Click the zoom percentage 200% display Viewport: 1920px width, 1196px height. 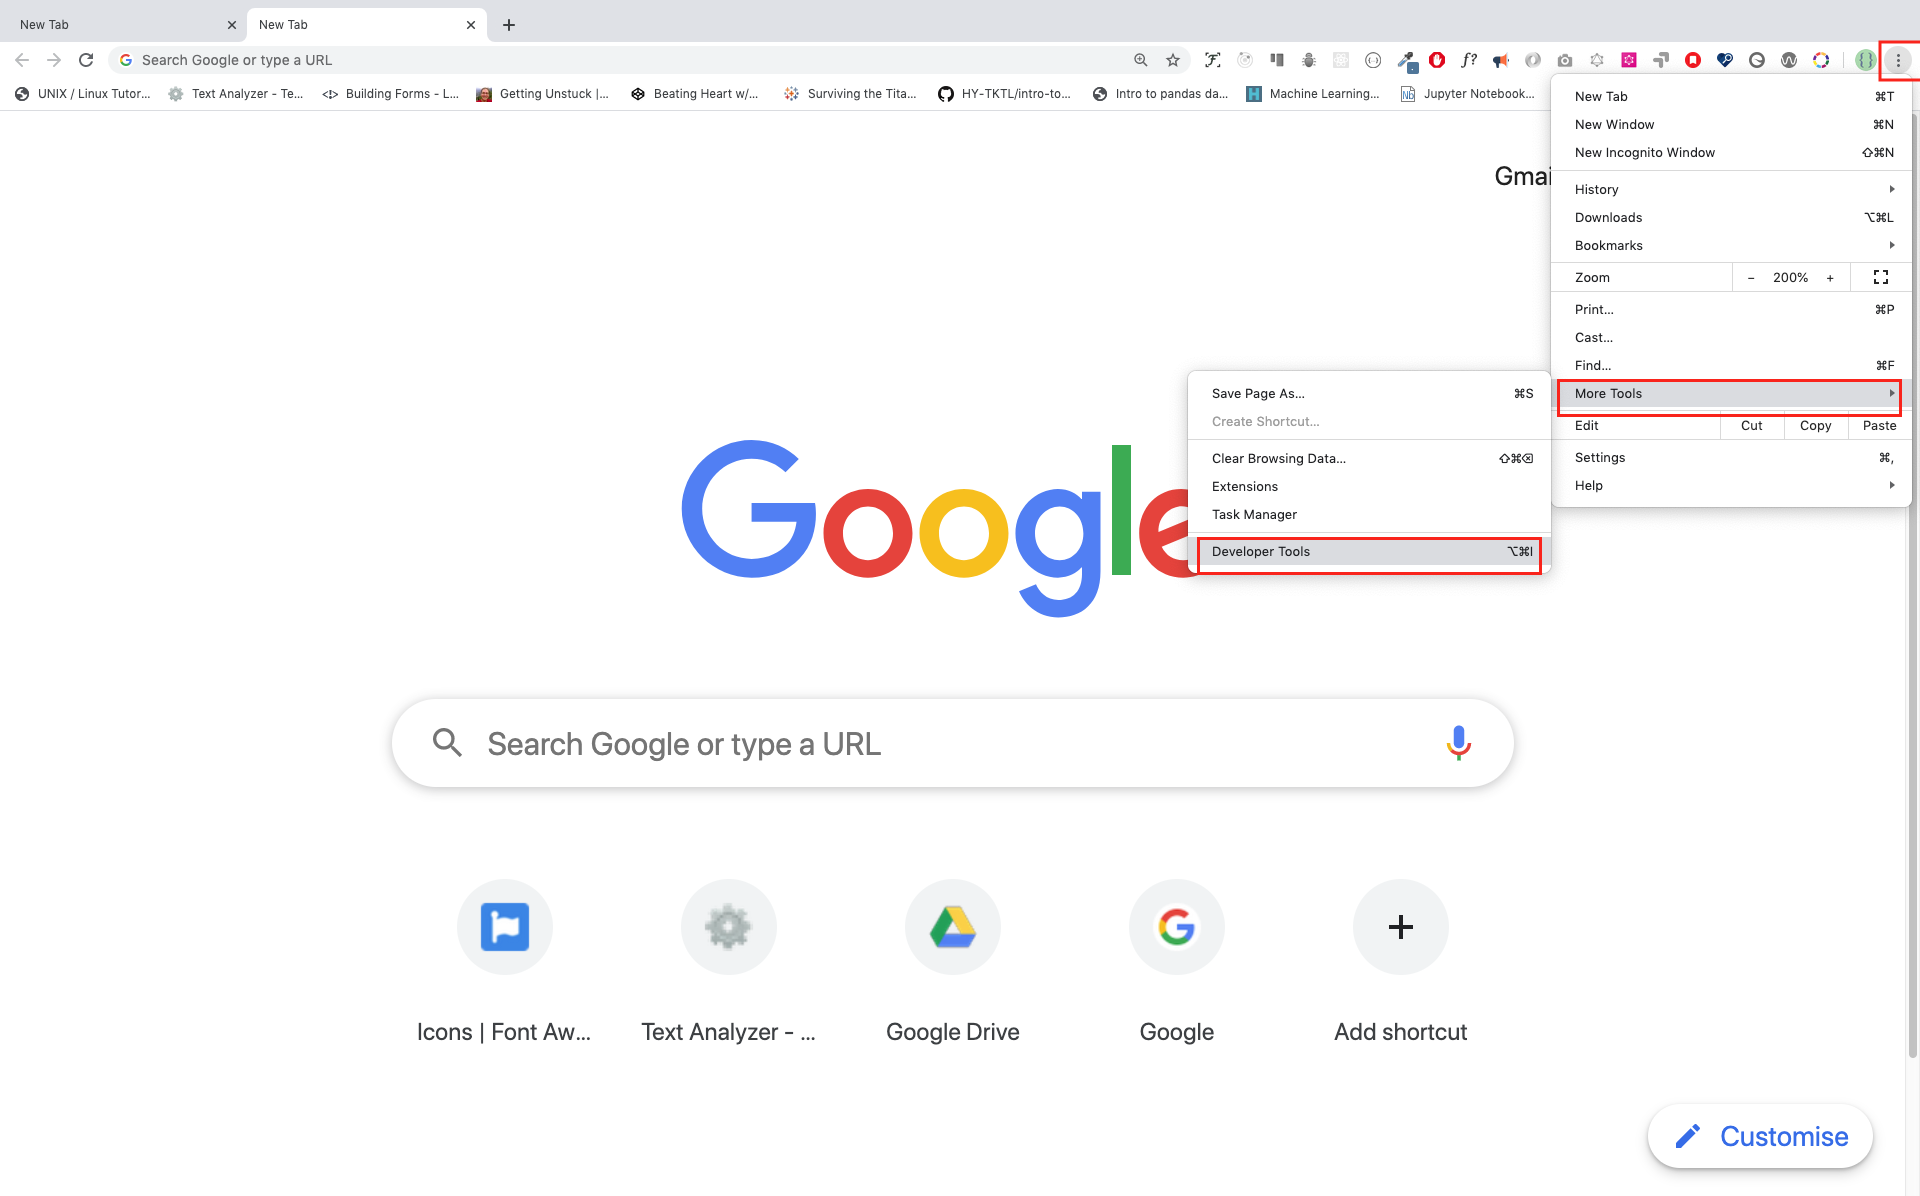point(1791,277)
